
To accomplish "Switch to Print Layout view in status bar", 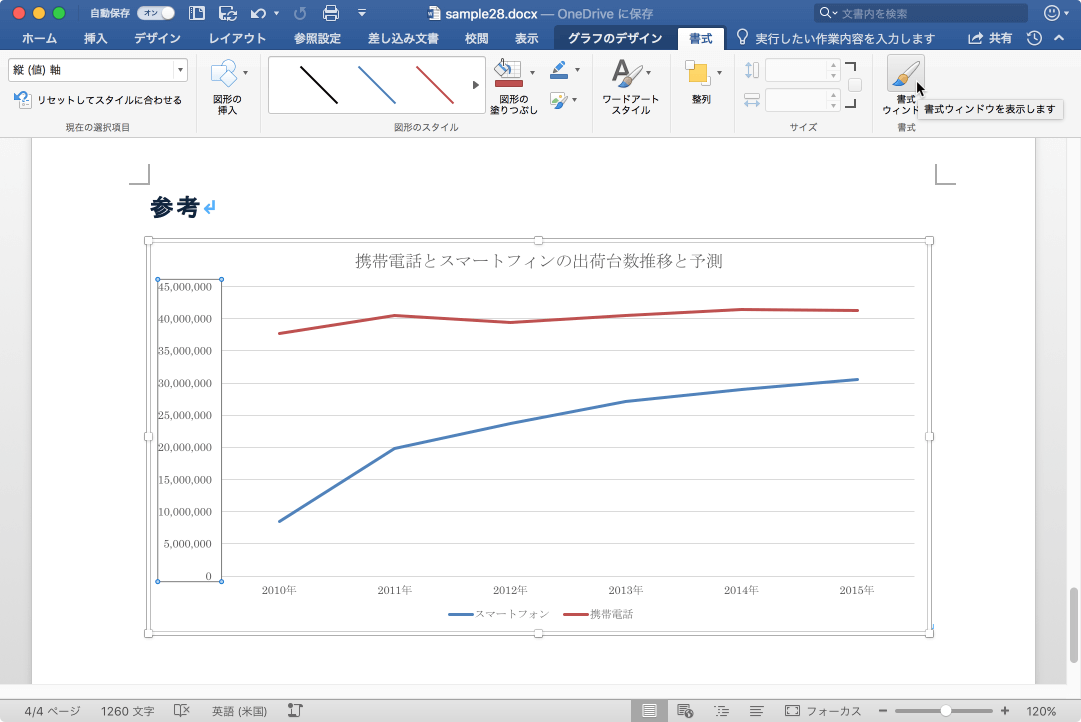I will tap(649, 711).
